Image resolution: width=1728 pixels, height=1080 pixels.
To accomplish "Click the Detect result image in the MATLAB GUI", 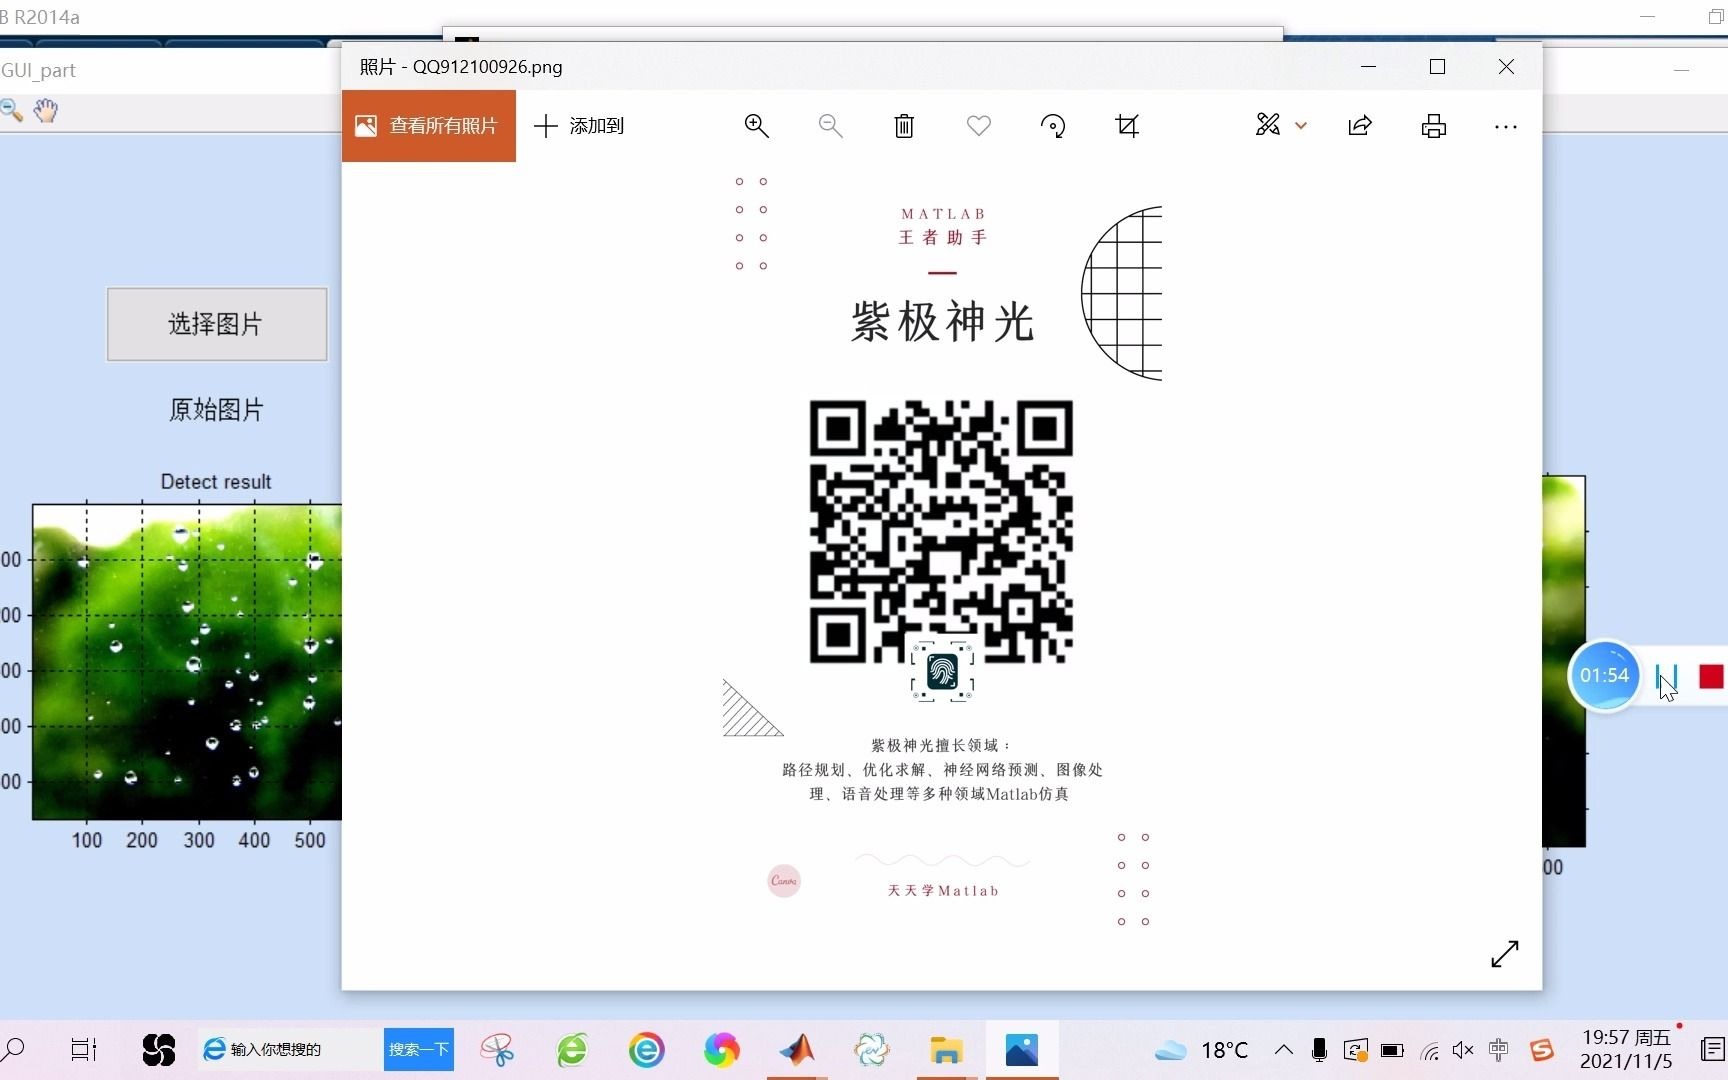I will pos(187,661).
